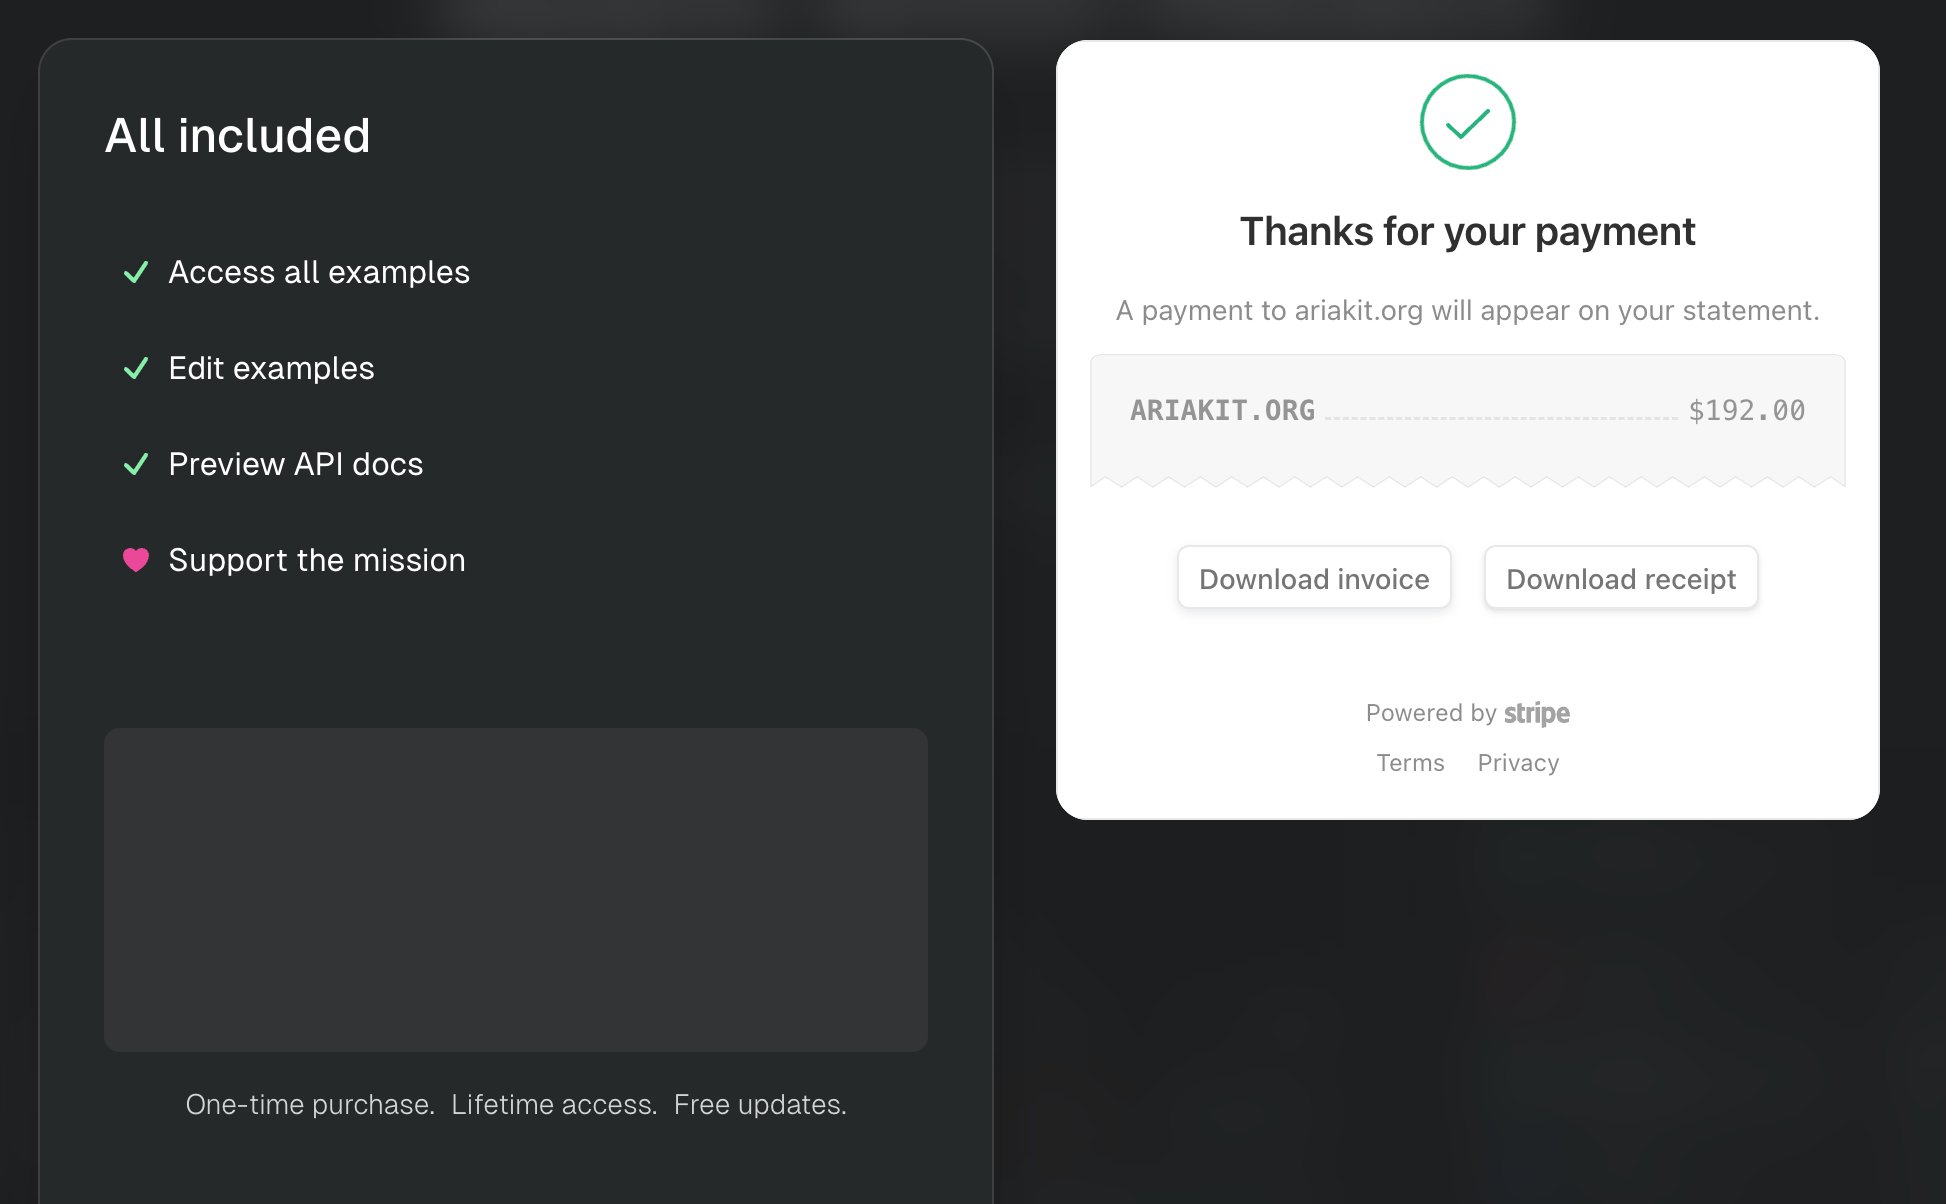1946x1204 pixels.
Task: Open the Terms link
Action: click(1410, 763)
